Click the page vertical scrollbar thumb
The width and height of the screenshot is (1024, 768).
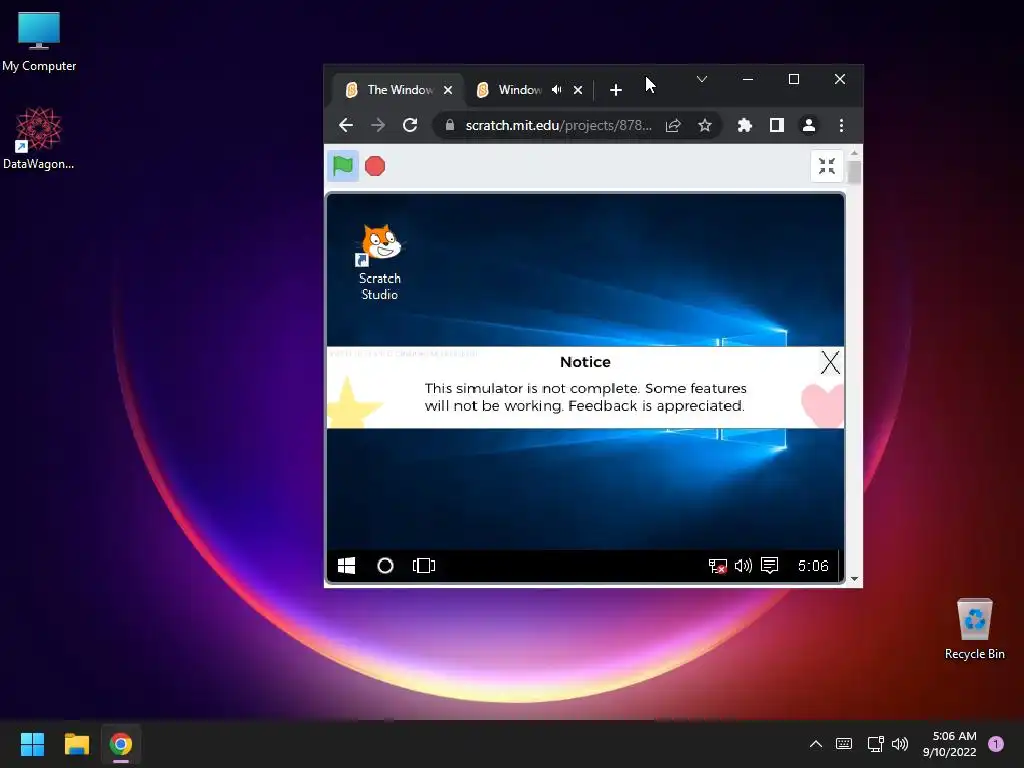pyautogui.click(x=854, y=172)
